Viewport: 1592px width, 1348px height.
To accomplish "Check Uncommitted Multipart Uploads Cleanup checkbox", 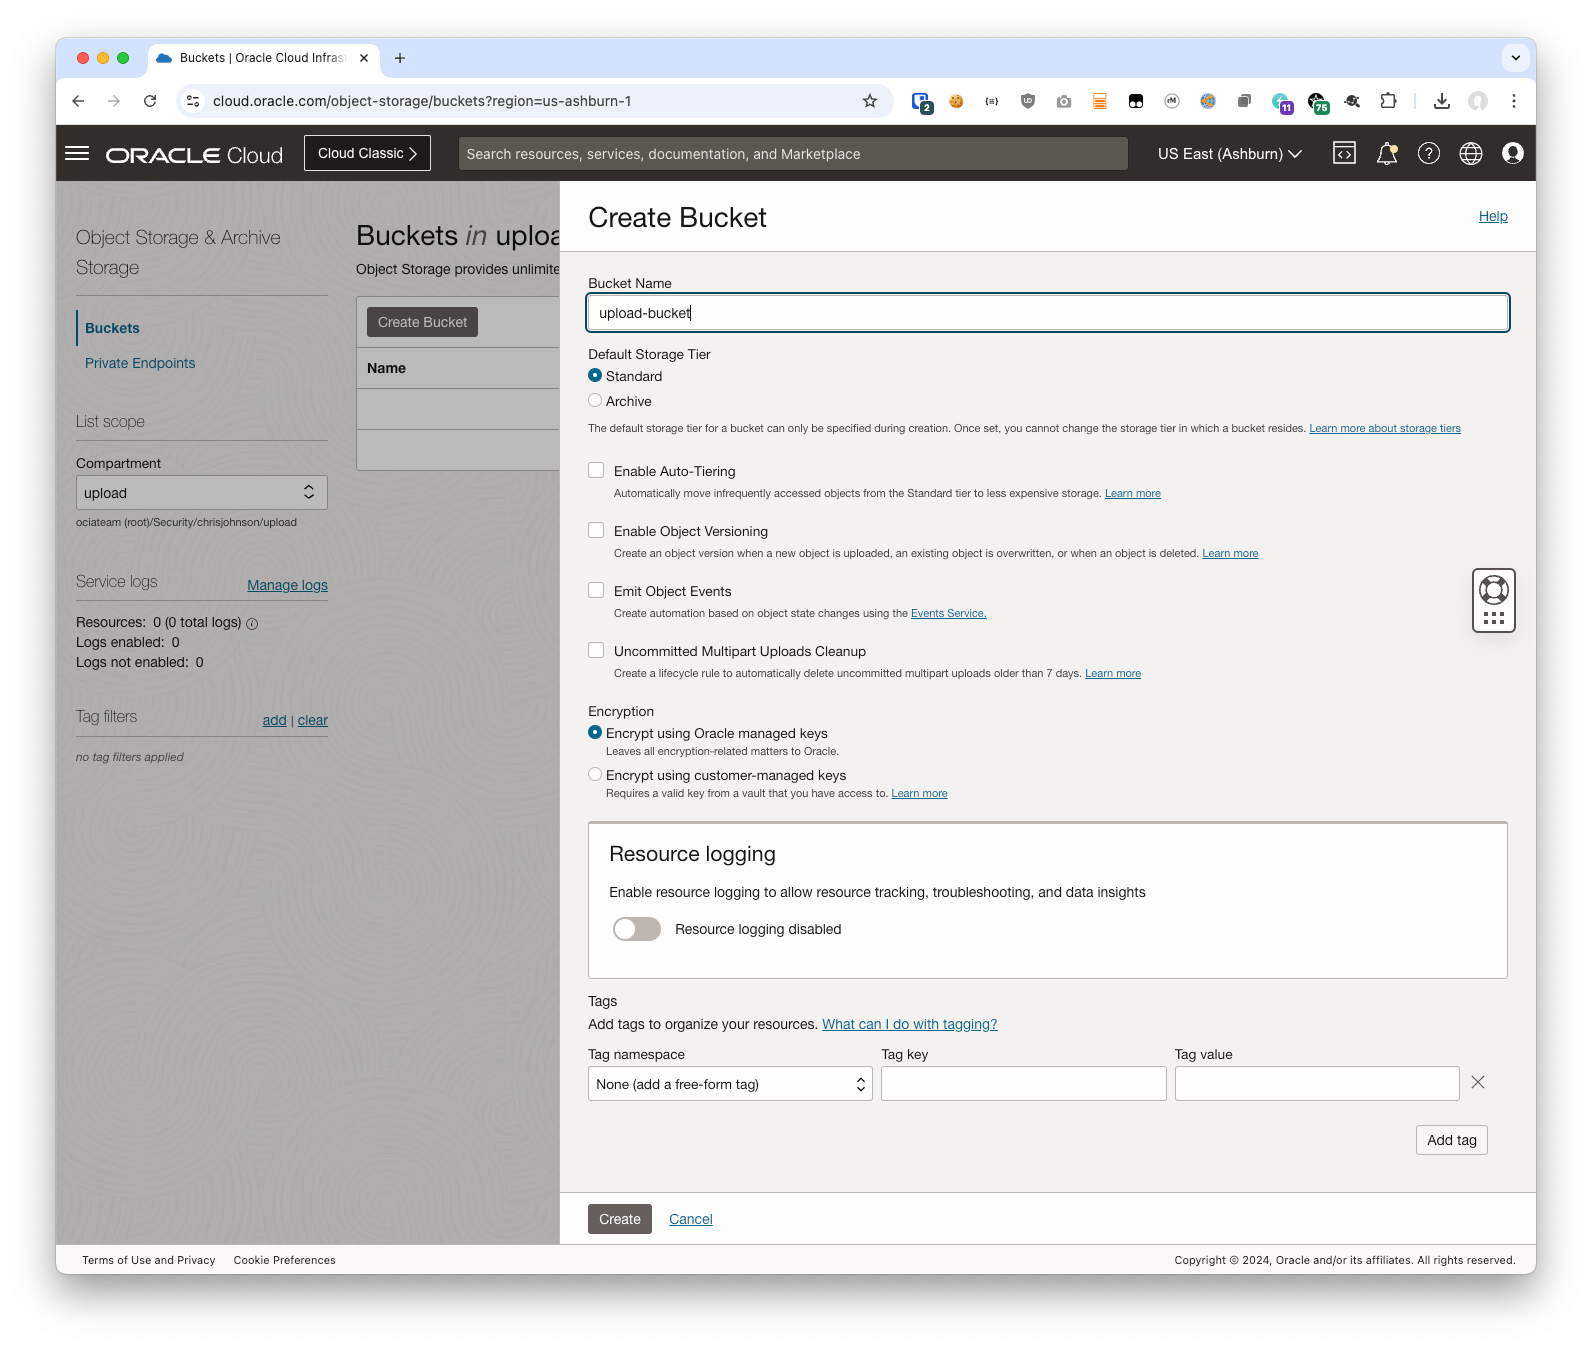I will coord(596,650).
